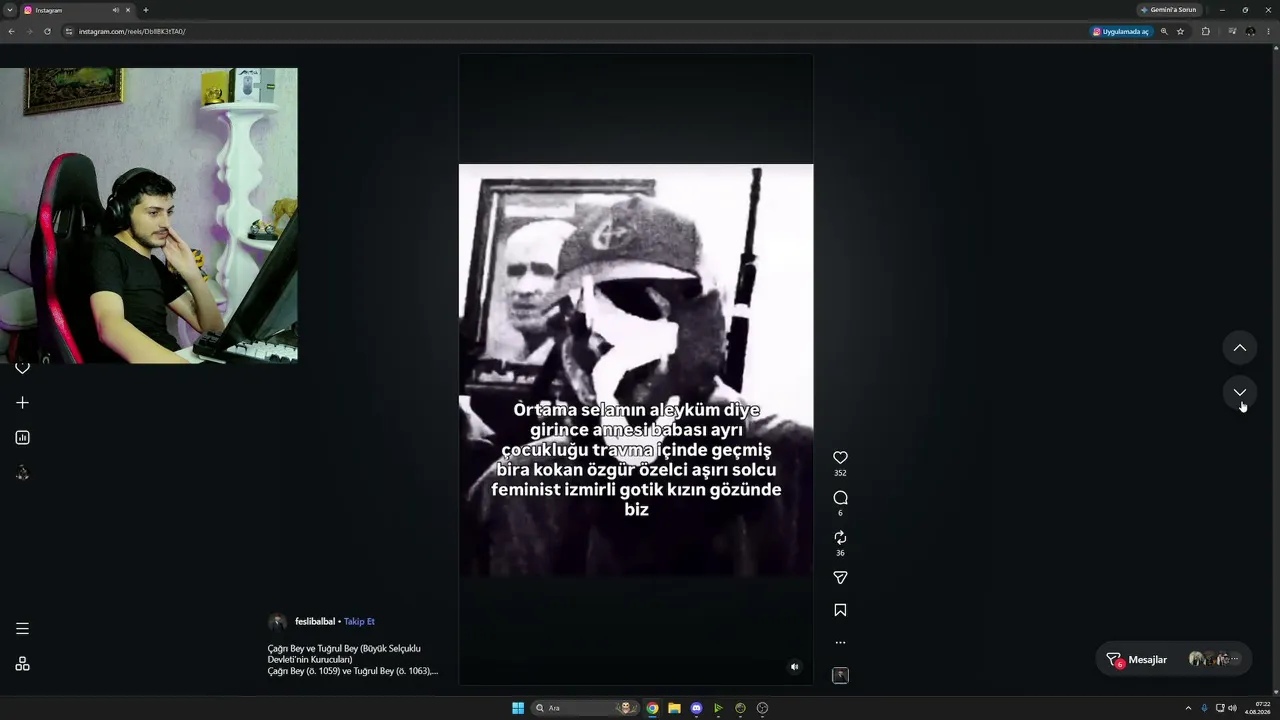Open Discord from the taskbar
The image size is (1280, 720).
pos(696,708)
